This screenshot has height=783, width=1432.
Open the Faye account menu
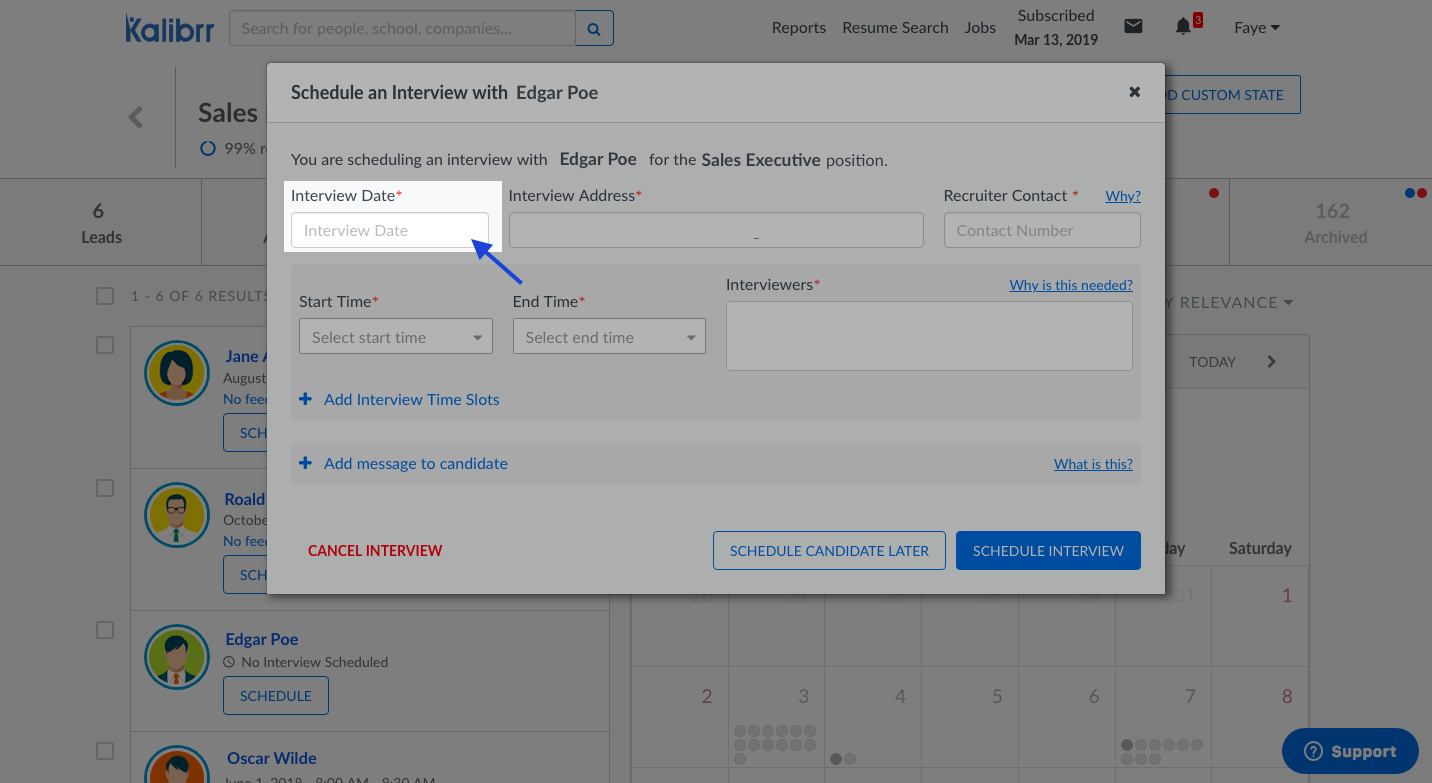click(x=1256, y=28)
